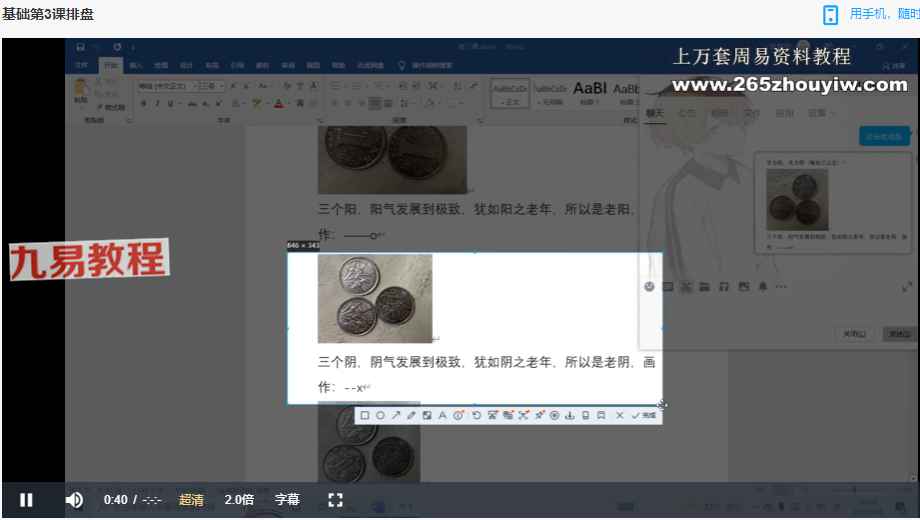The width and height of the screenshot is (920, 520).
Task: Click the mobile phone icon at top right
Action: coord(831,14)
